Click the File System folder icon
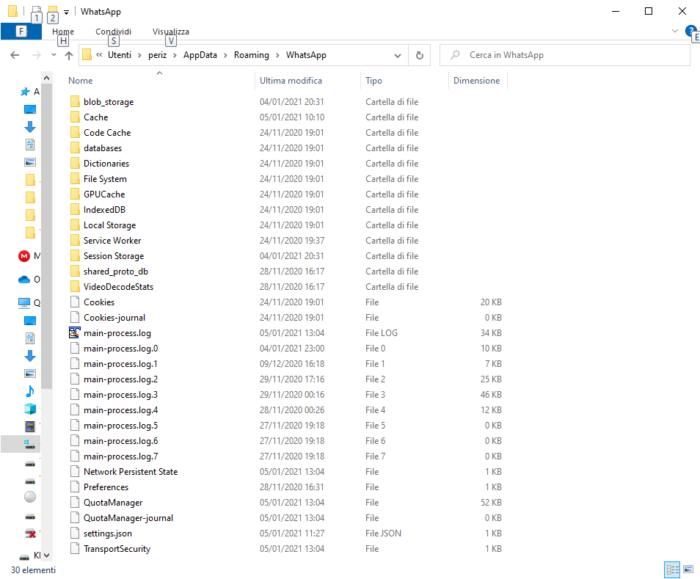This screenshot has width=700, height=579. coord(75,179)
